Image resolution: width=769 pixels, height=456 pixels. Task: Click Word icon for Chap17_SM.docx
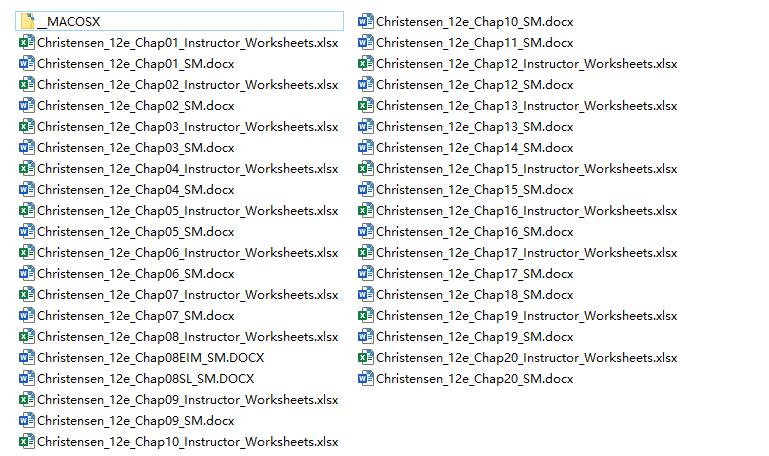[x=366, y=273]
